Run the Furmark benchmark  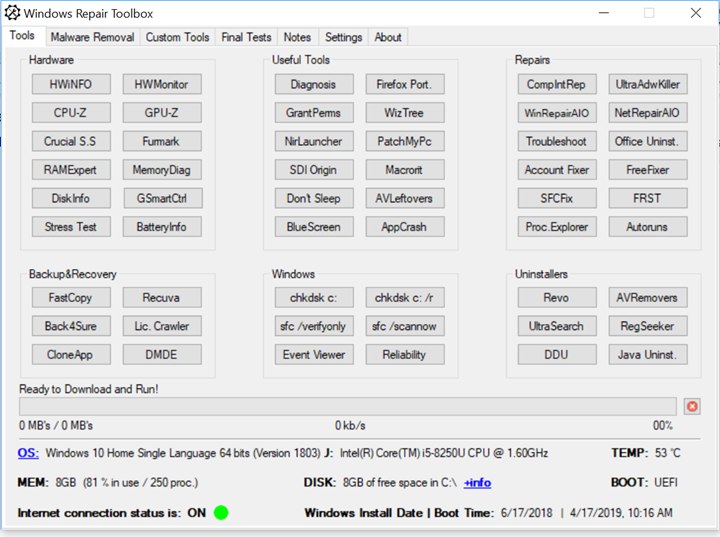(162, 141)
